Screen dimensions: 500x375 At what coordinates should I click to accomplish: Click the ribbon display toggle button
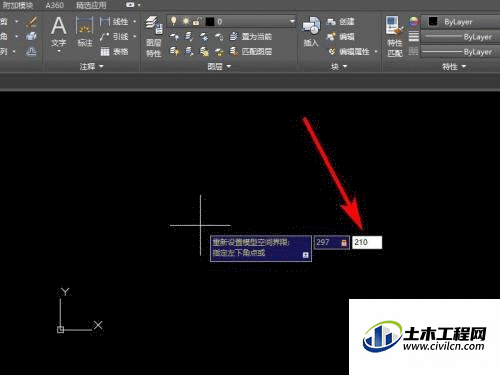130,5
